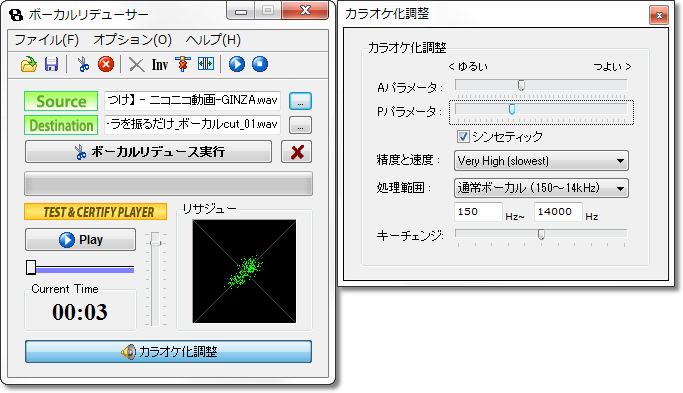Viewport: 683px width, 393px height.
Task: Browse for the Destination file
Action: click(300, 125)
